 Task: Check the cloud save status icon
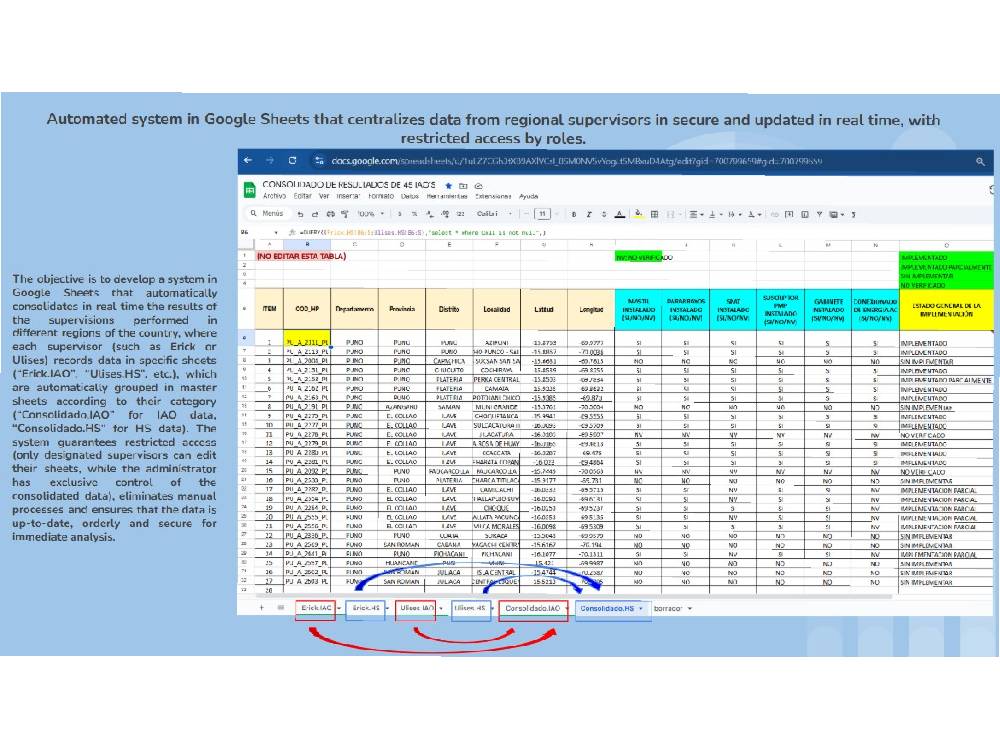(x=478, y=186)
